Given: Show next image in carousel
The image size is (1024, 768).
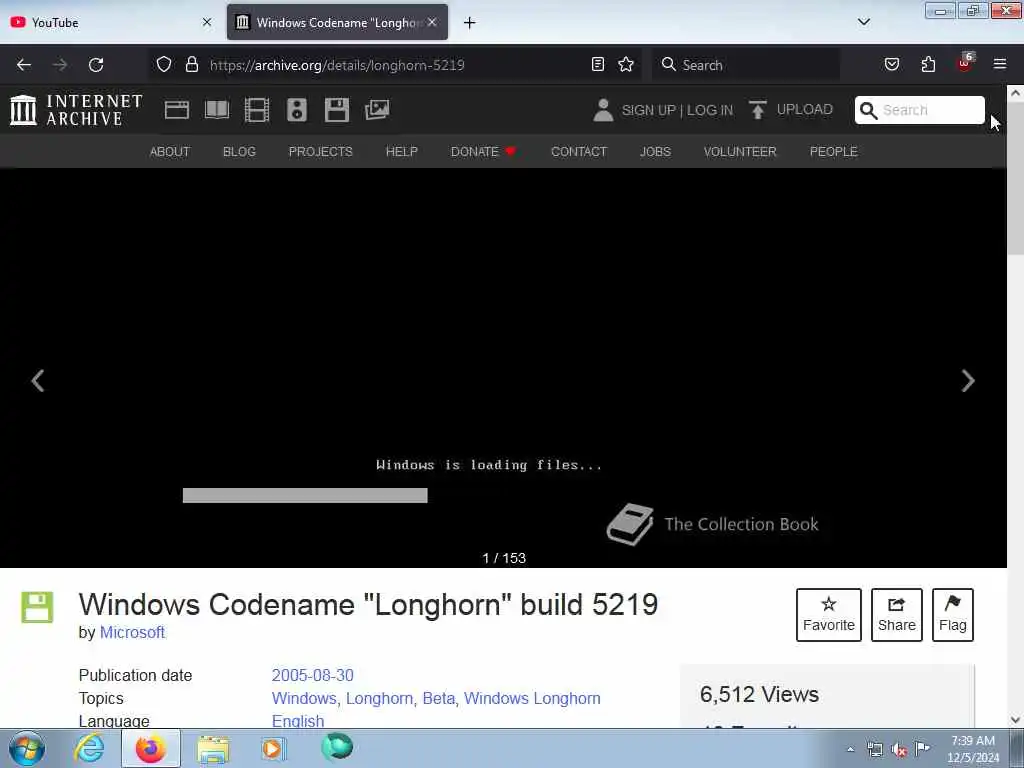Looking at the screenshot, I should point(968,381).
